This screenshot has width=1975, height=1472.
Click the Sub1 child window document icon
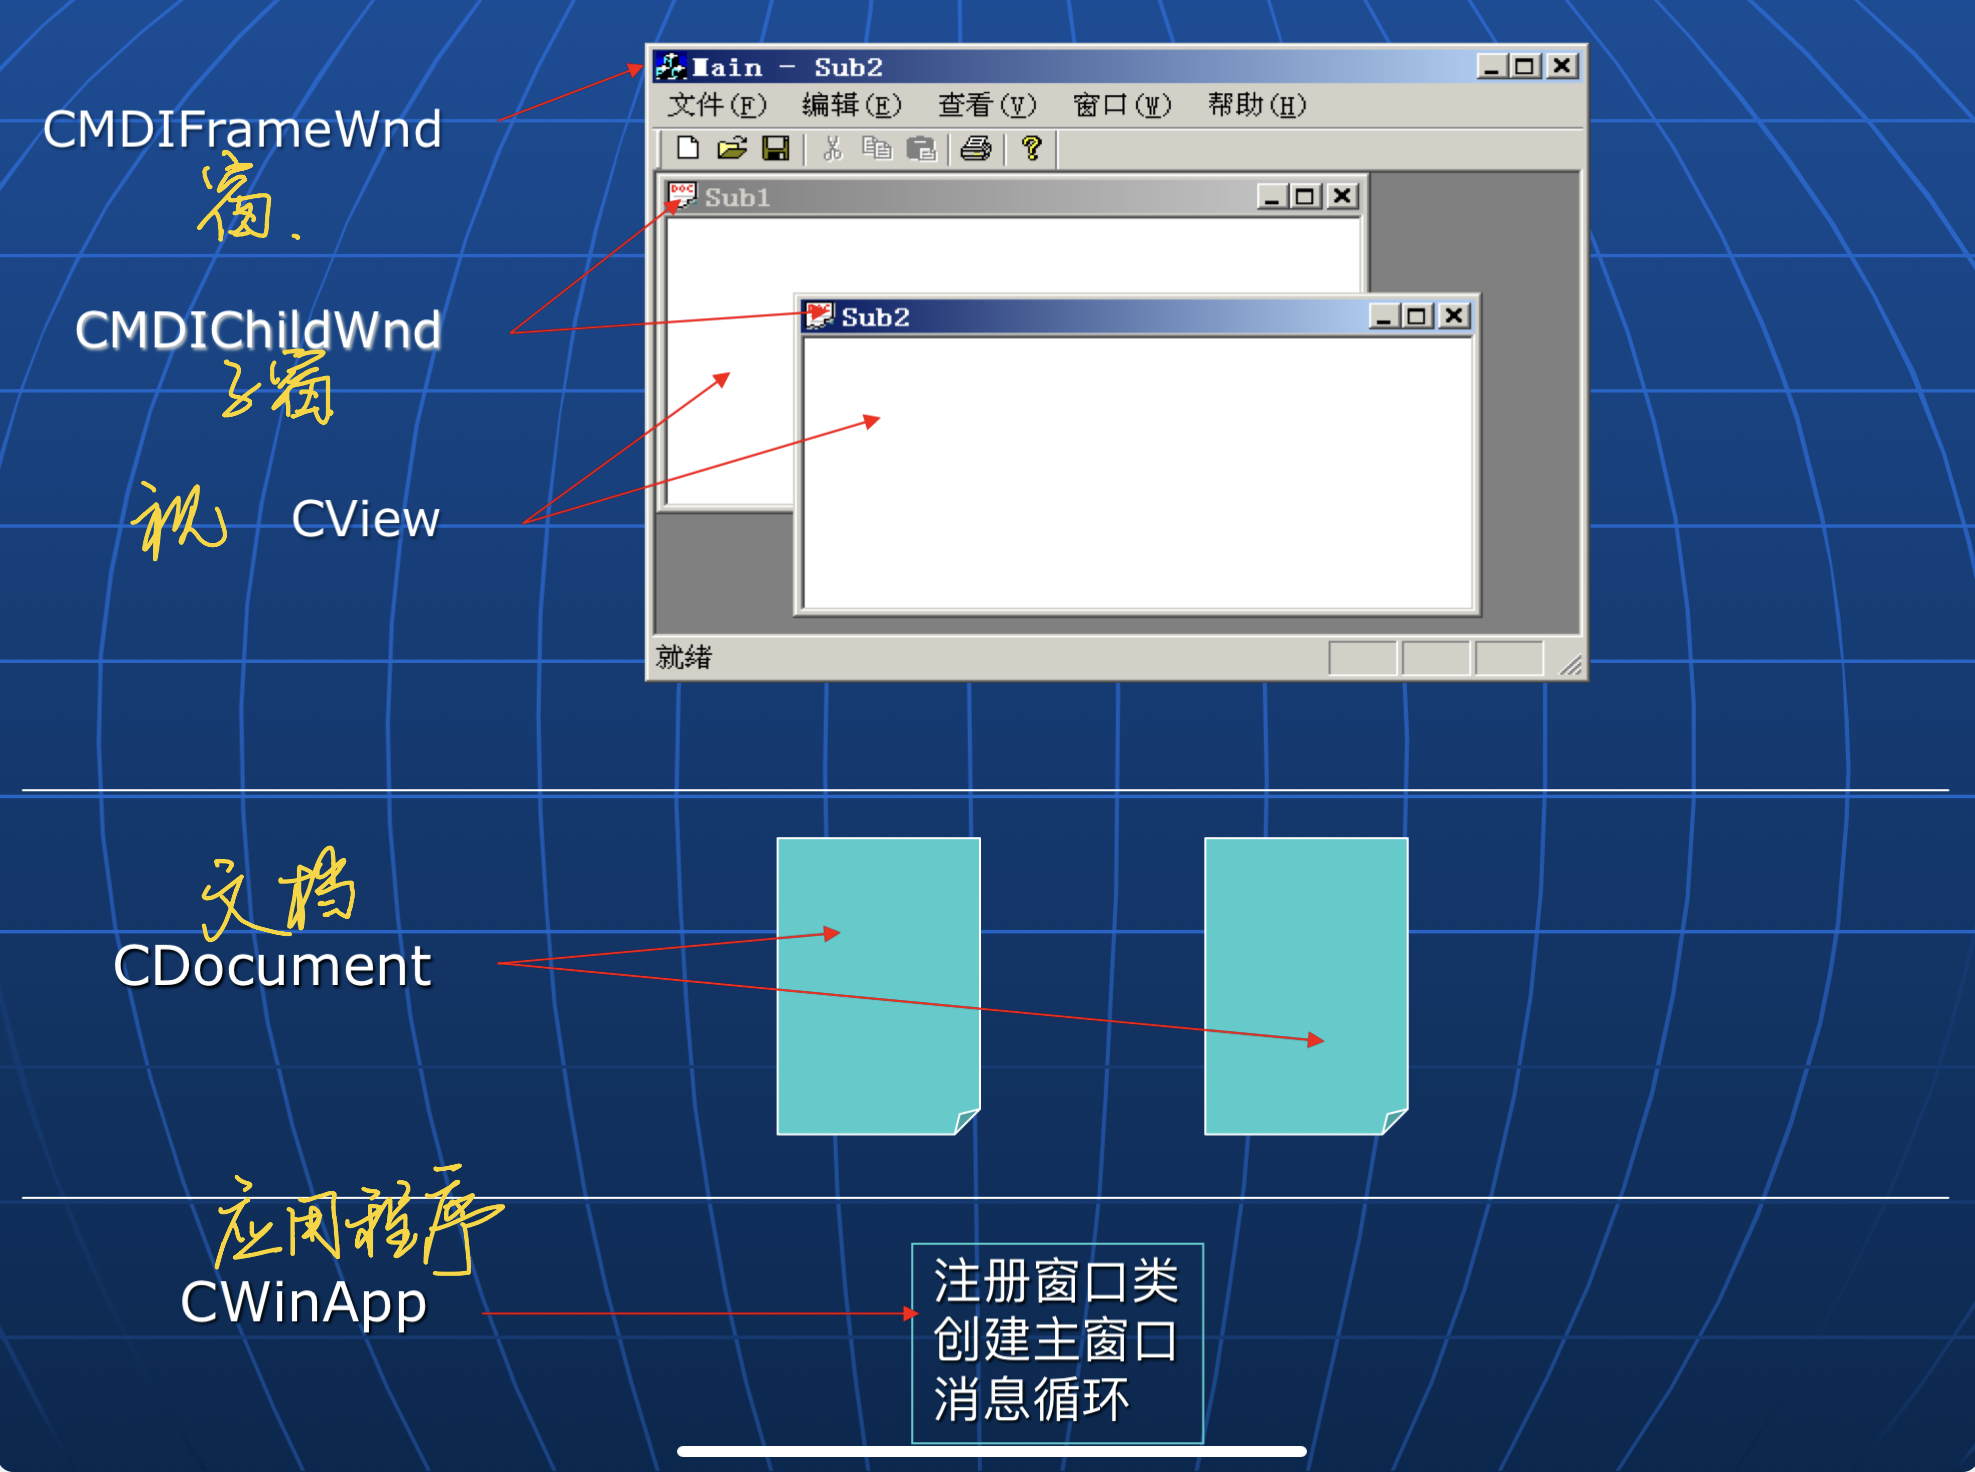coord(682,195)
